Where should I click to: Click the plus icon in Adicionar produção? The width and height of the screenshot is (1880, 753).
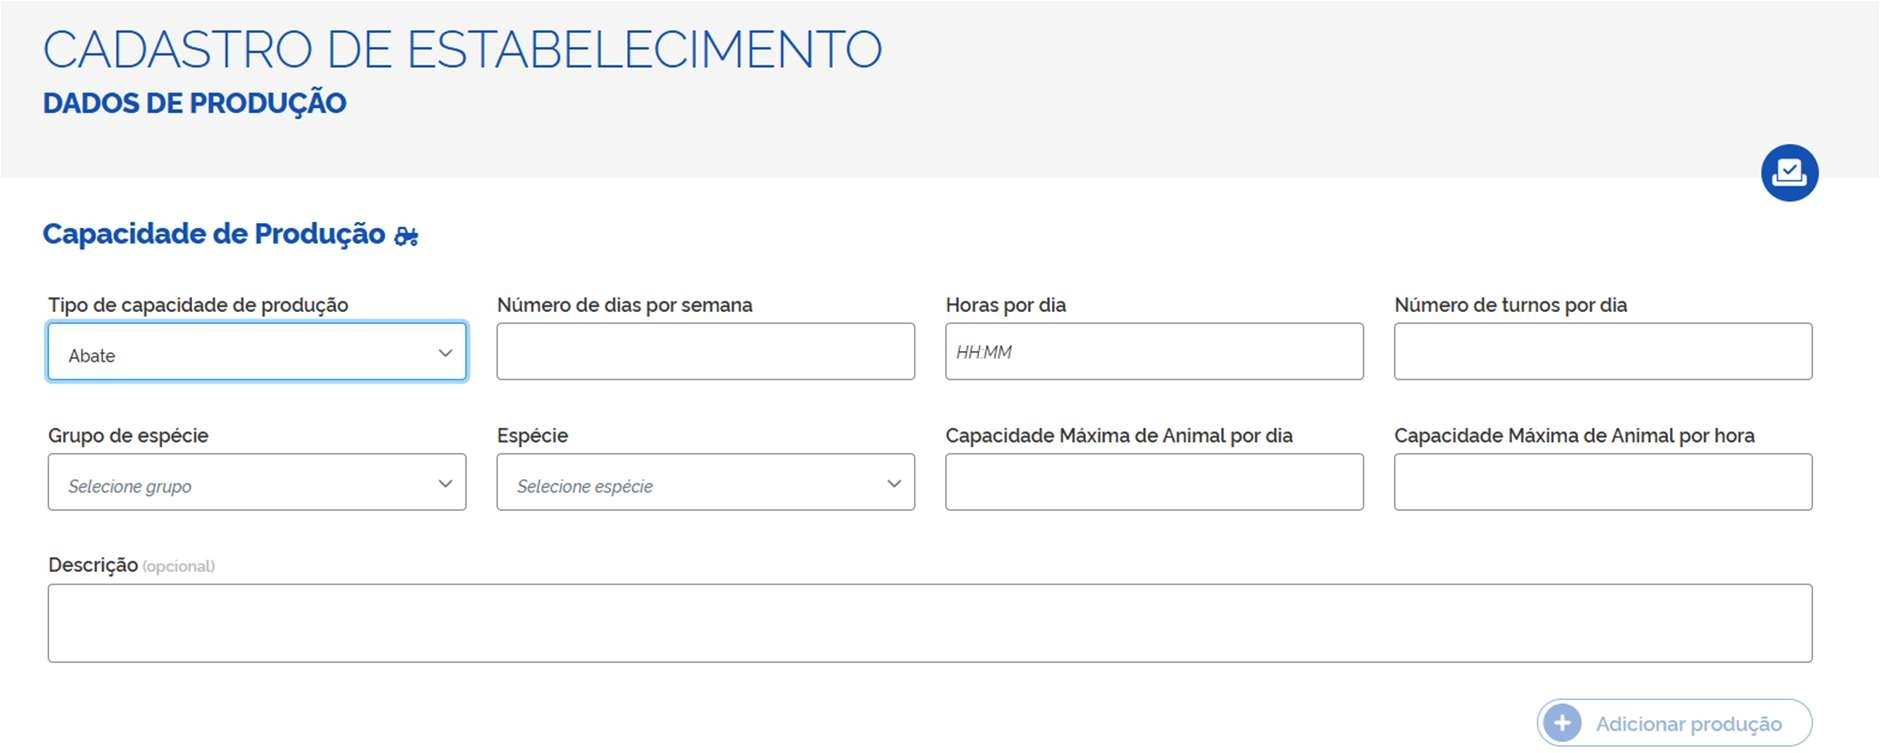click(1562, 723)
